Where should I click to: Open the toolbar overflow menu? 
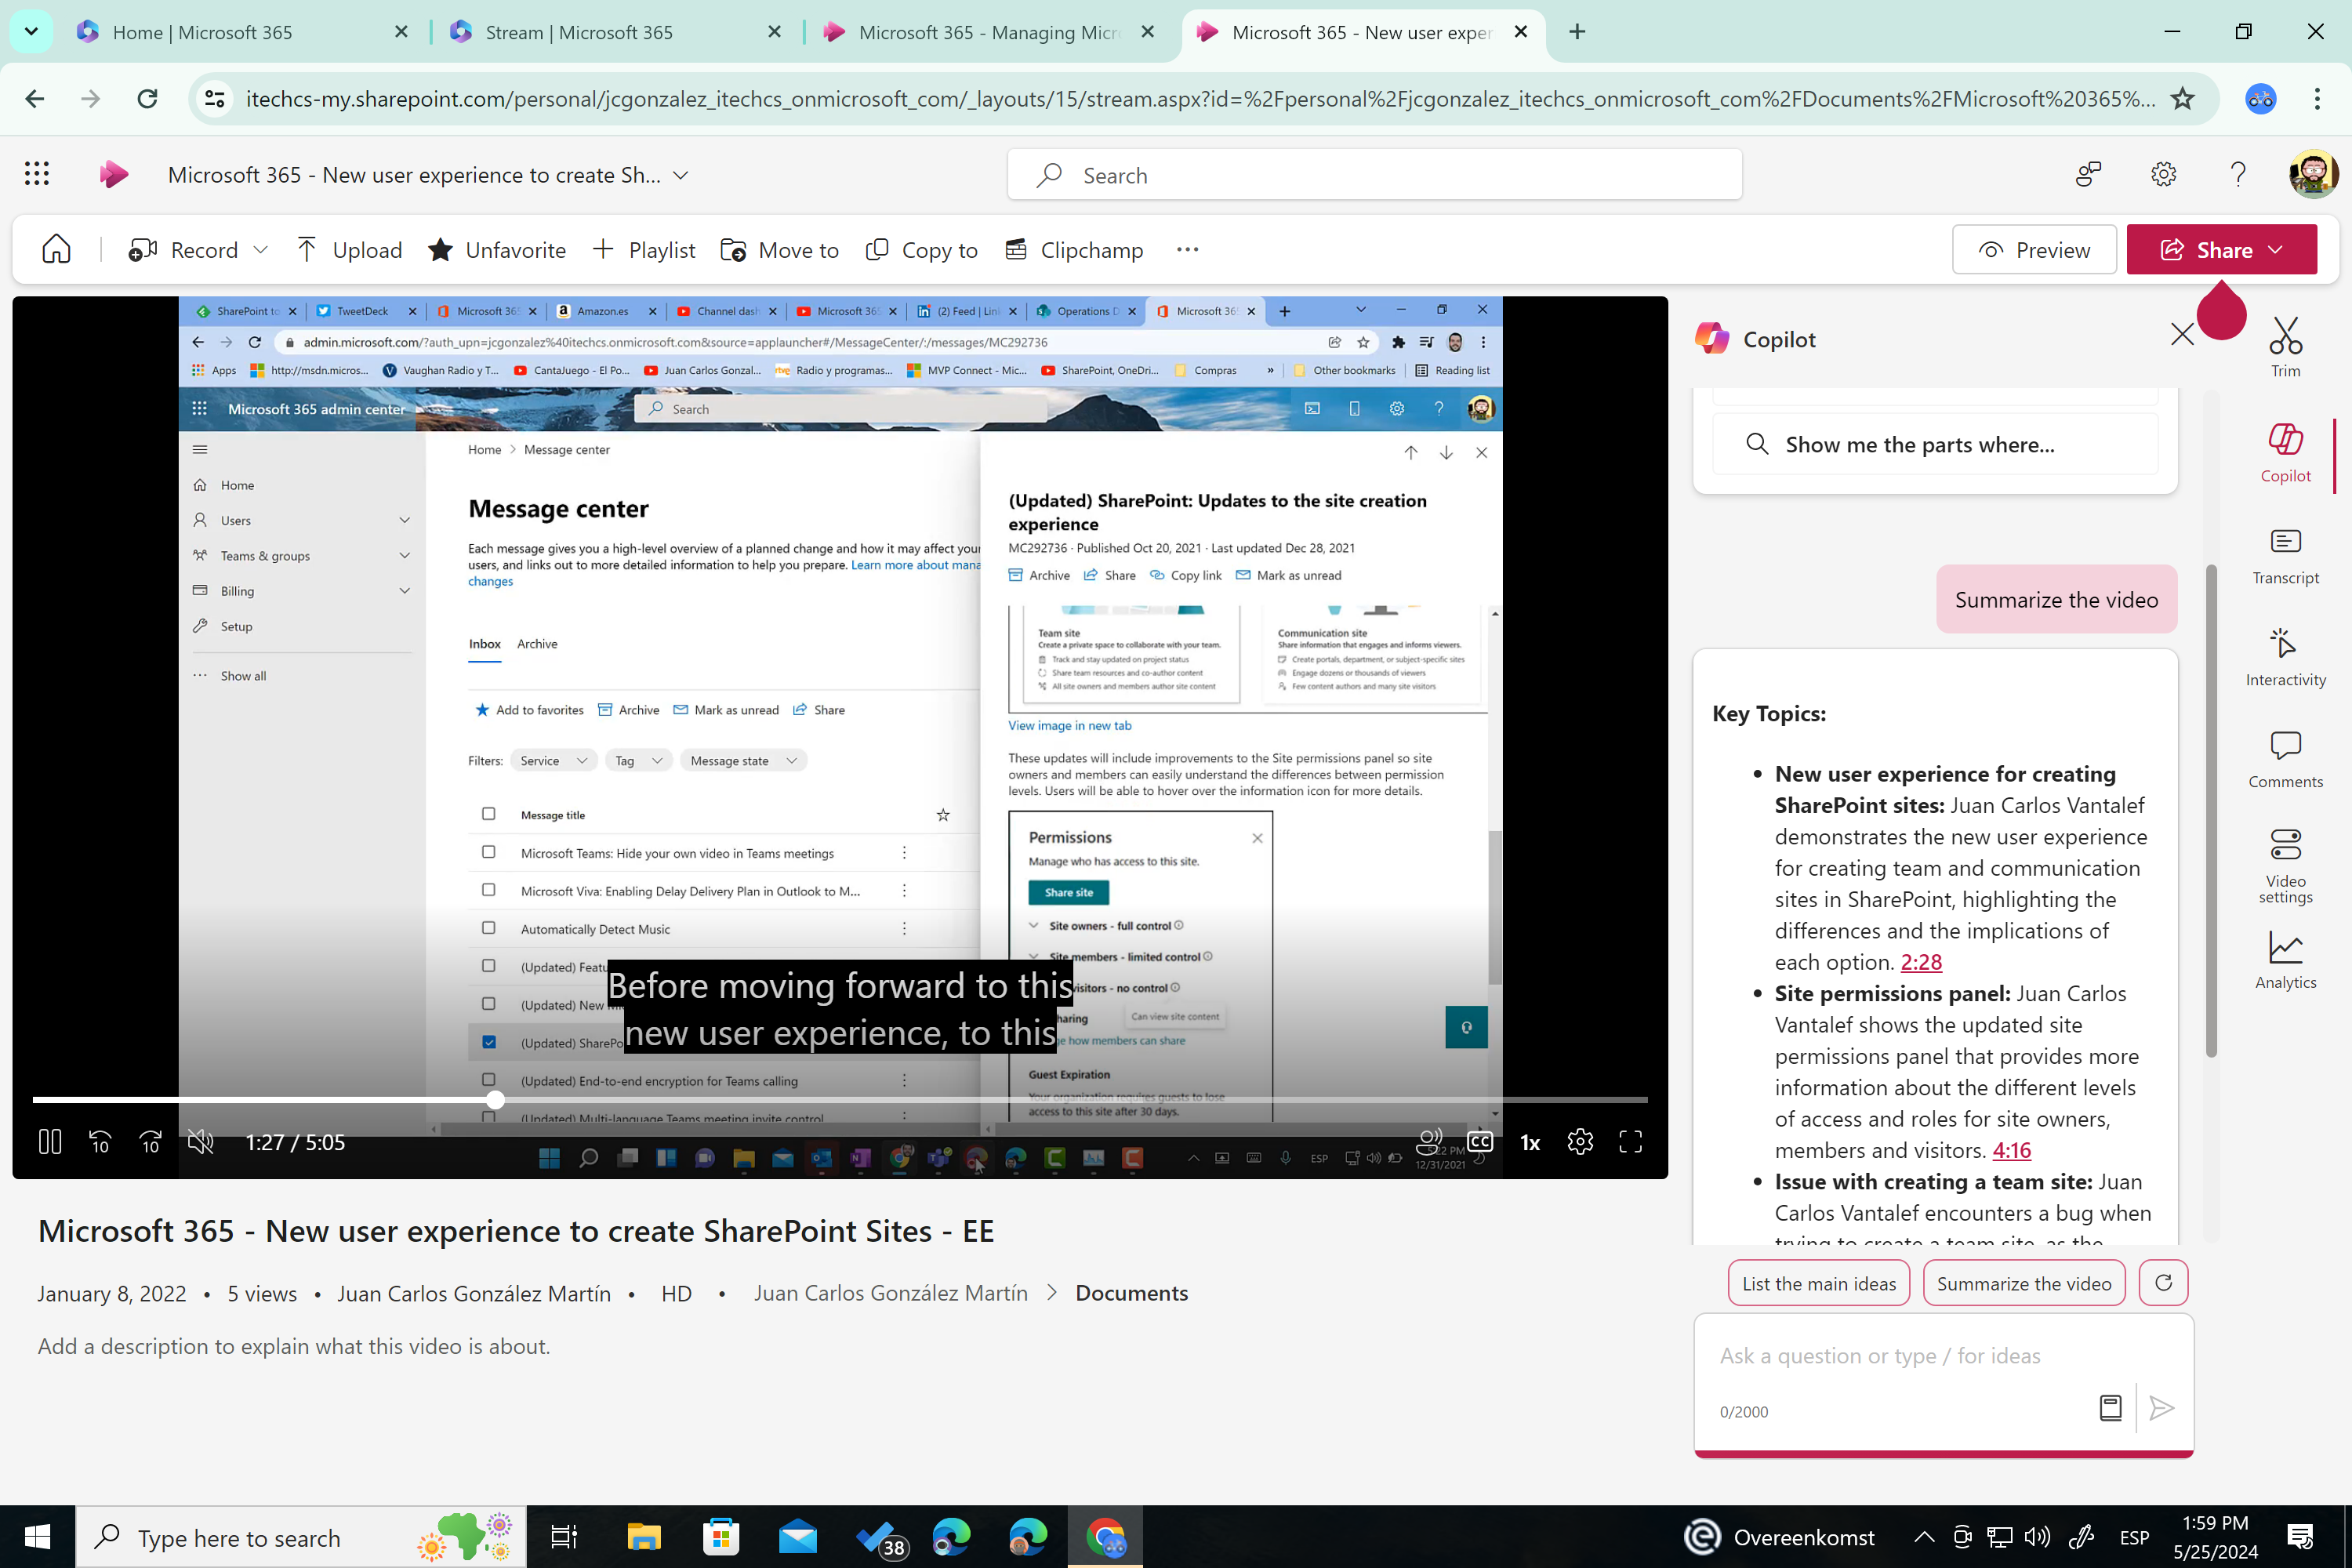tap(1187, 250)
